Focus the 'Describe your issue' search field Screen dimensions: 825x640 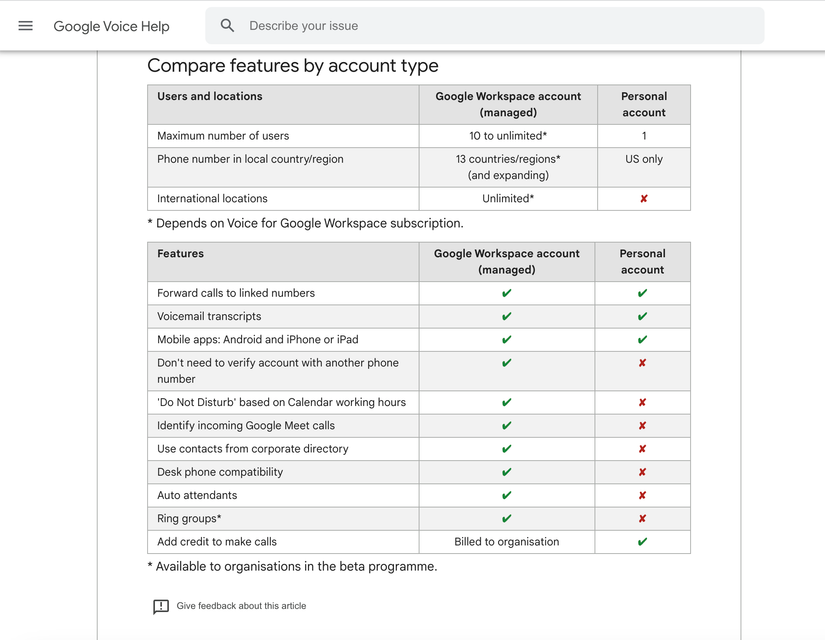pyautogui.click(x=485, y=26)
